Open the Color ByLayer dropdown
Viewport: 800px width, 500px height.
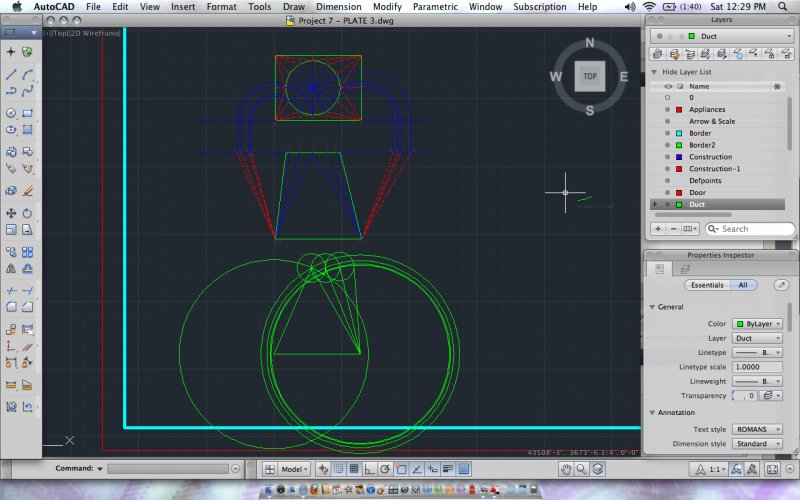(x=758, y=324)
